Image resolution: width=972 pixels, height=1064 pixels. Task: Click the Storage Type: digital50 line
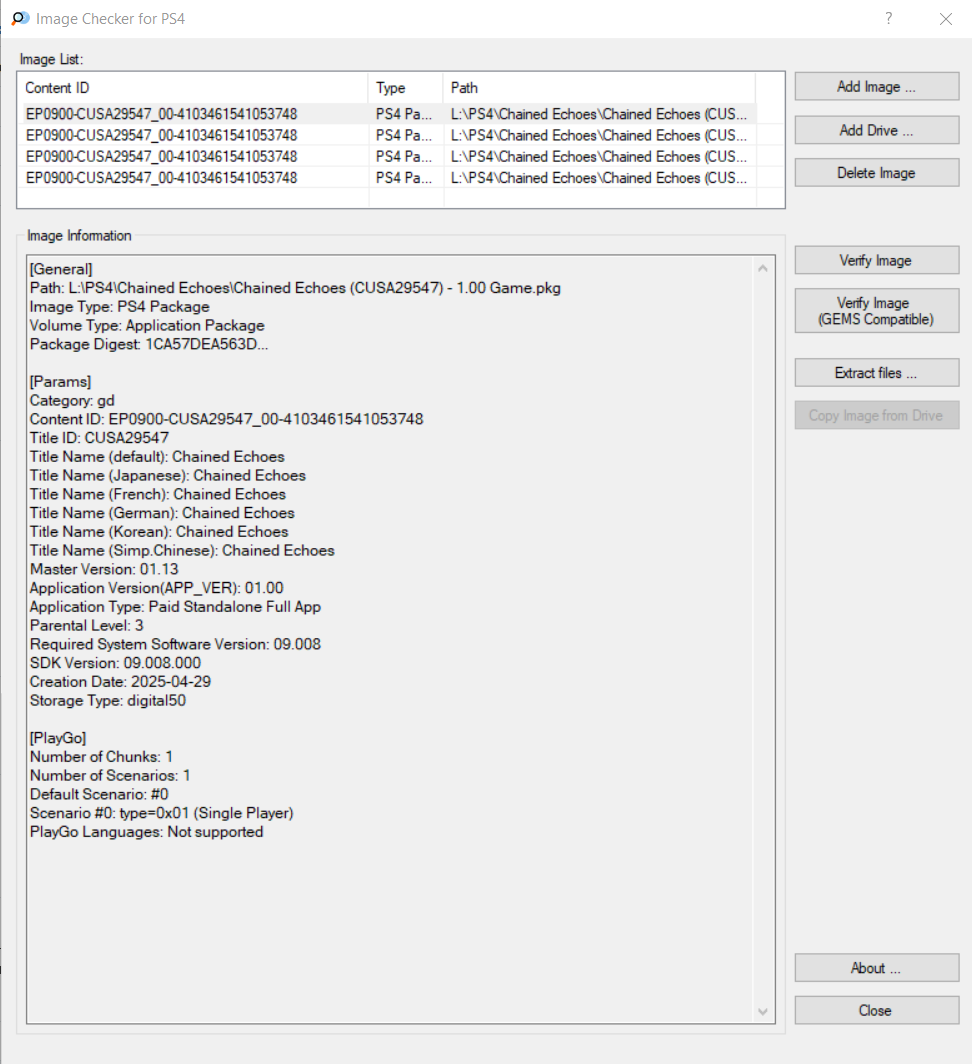click(x=108, y=701)
